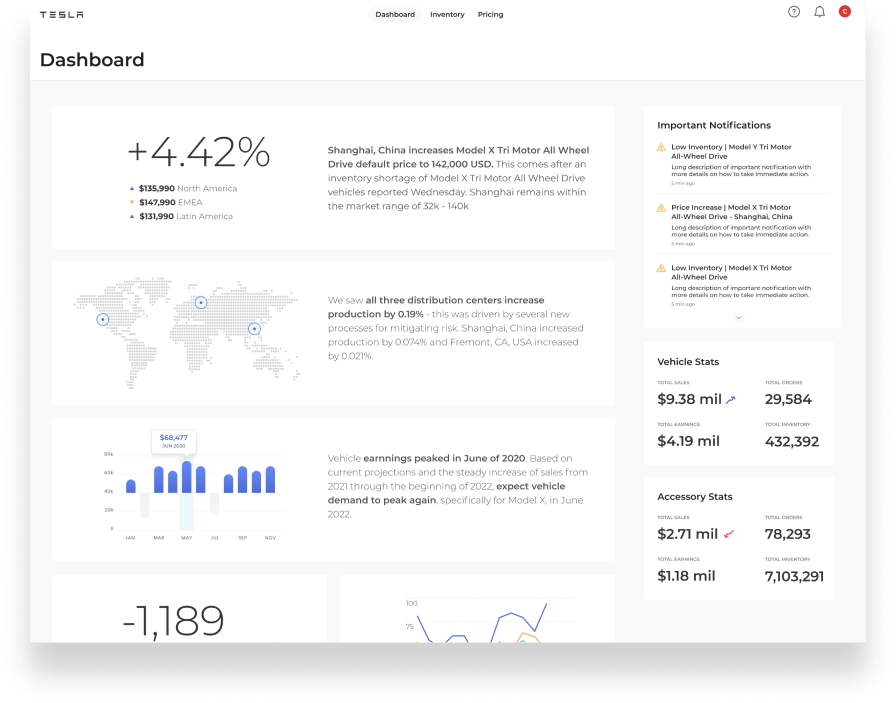Viewport: 896px width, 703px height.
Task: Click accessory total earnings $1.18 mil
Action: pyautogui.click(x=686, y=576)
